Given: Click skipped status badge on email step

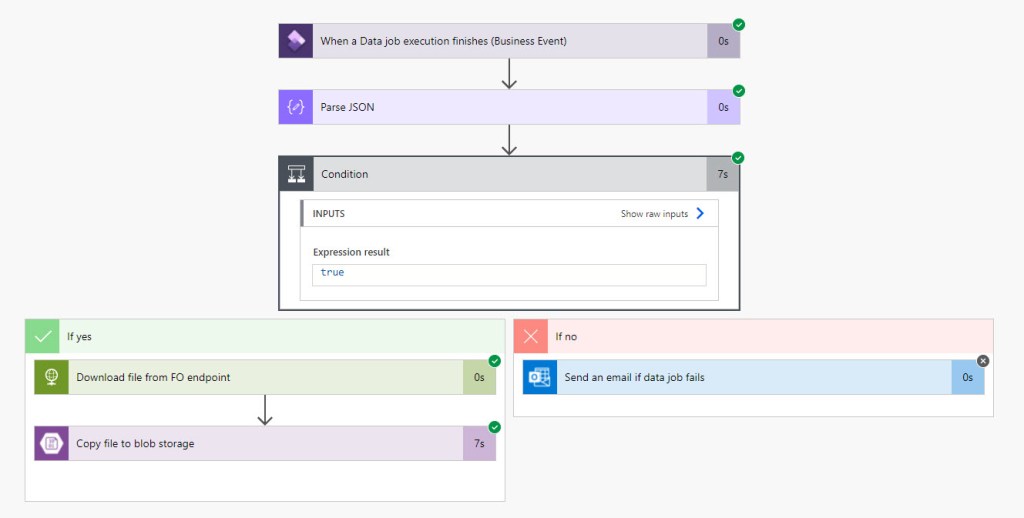Looking at the screenshot, I should [982, 361].
